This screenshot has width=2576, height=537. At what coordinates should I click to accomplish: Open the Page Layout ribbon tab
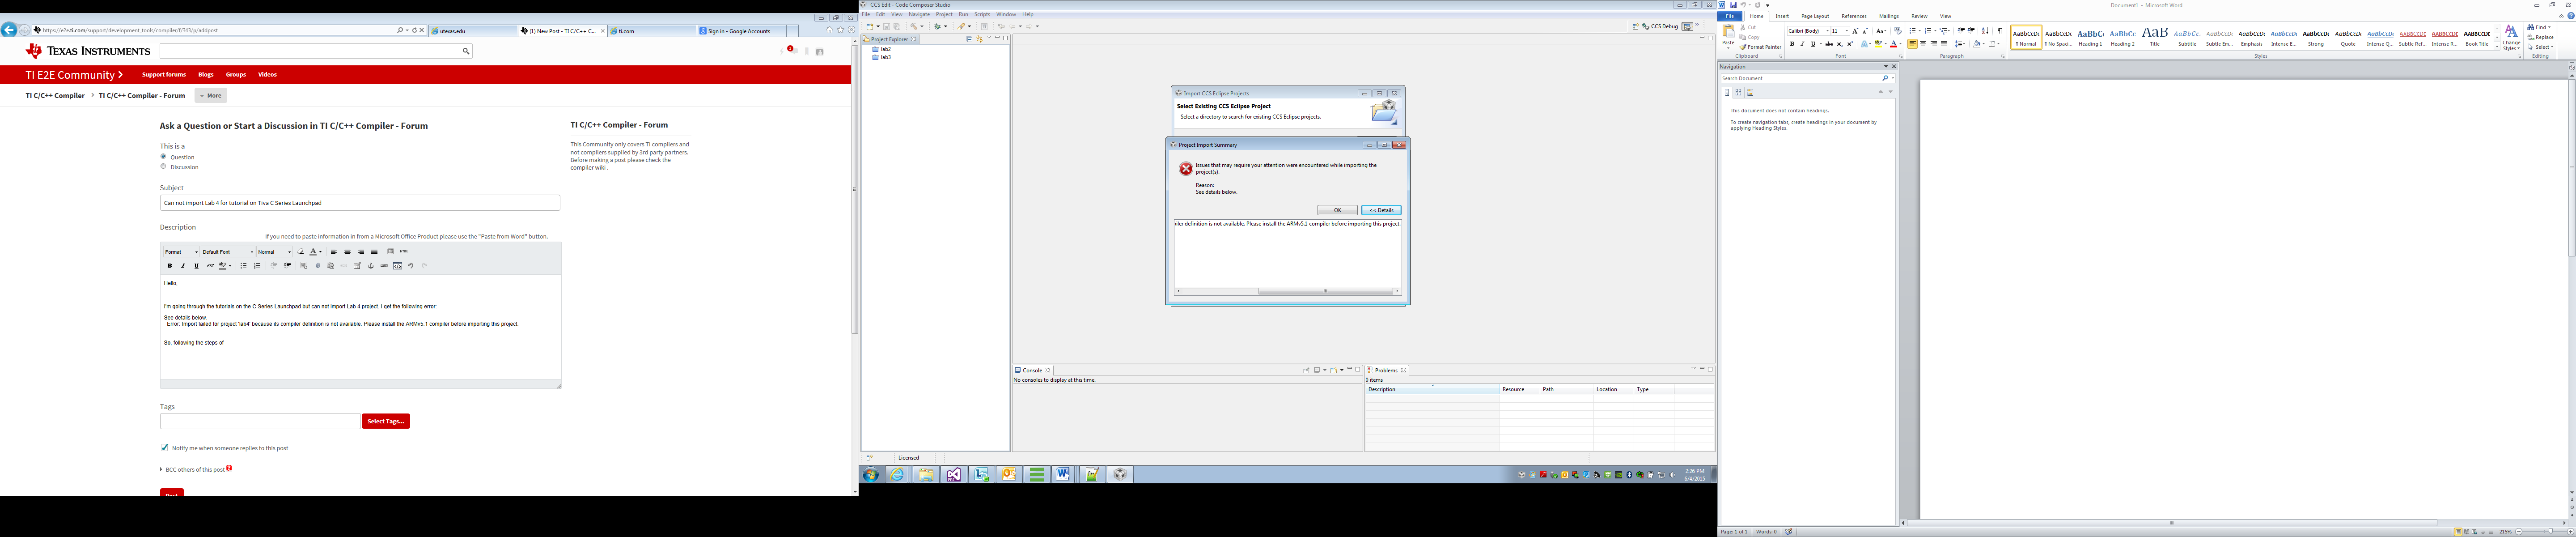coord(1814,16)
